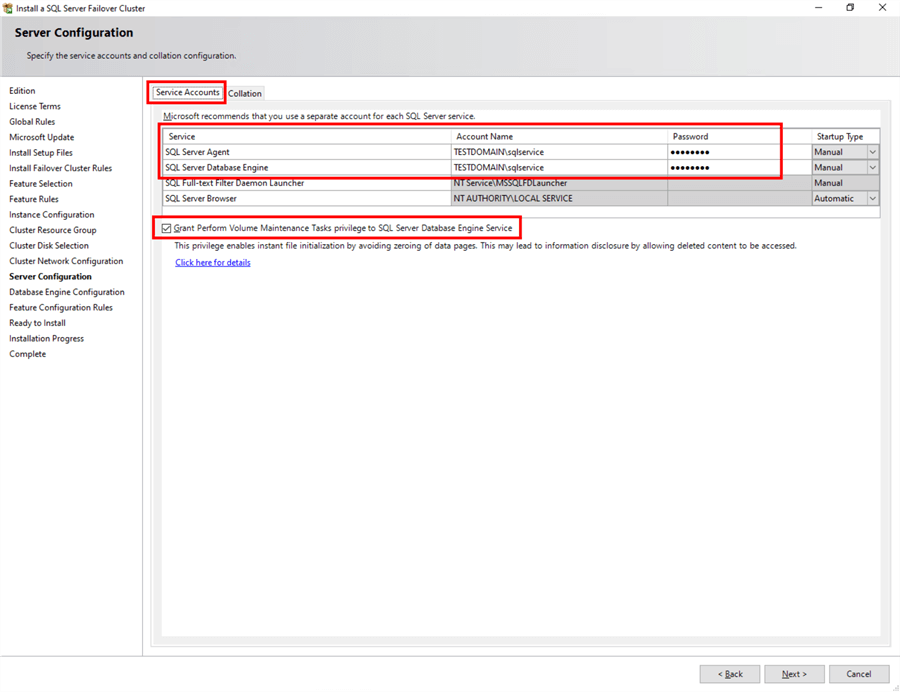
Task: Open Startup Type dropdown for SQL Server Database Engine
Action: [872, 168]
